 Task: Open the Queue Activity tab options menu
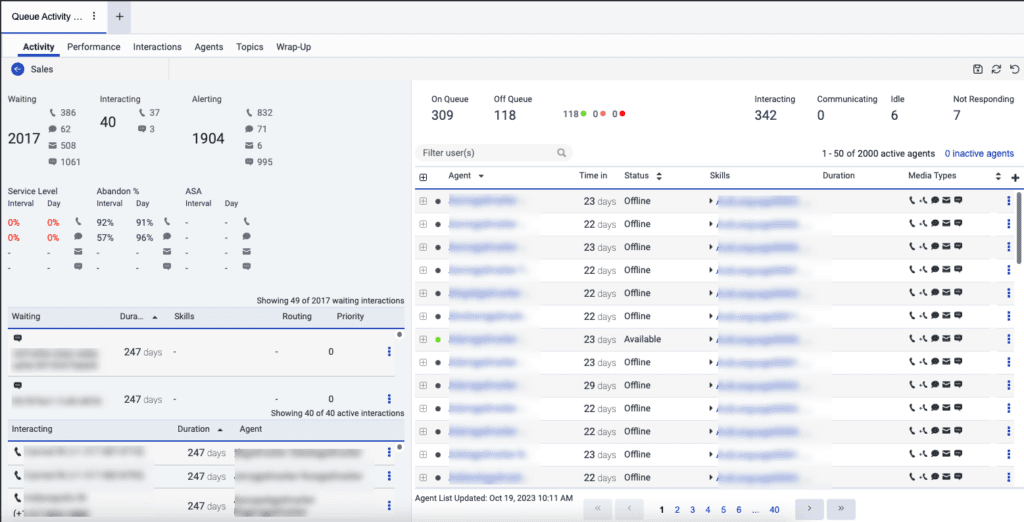[x=94, y=16]
